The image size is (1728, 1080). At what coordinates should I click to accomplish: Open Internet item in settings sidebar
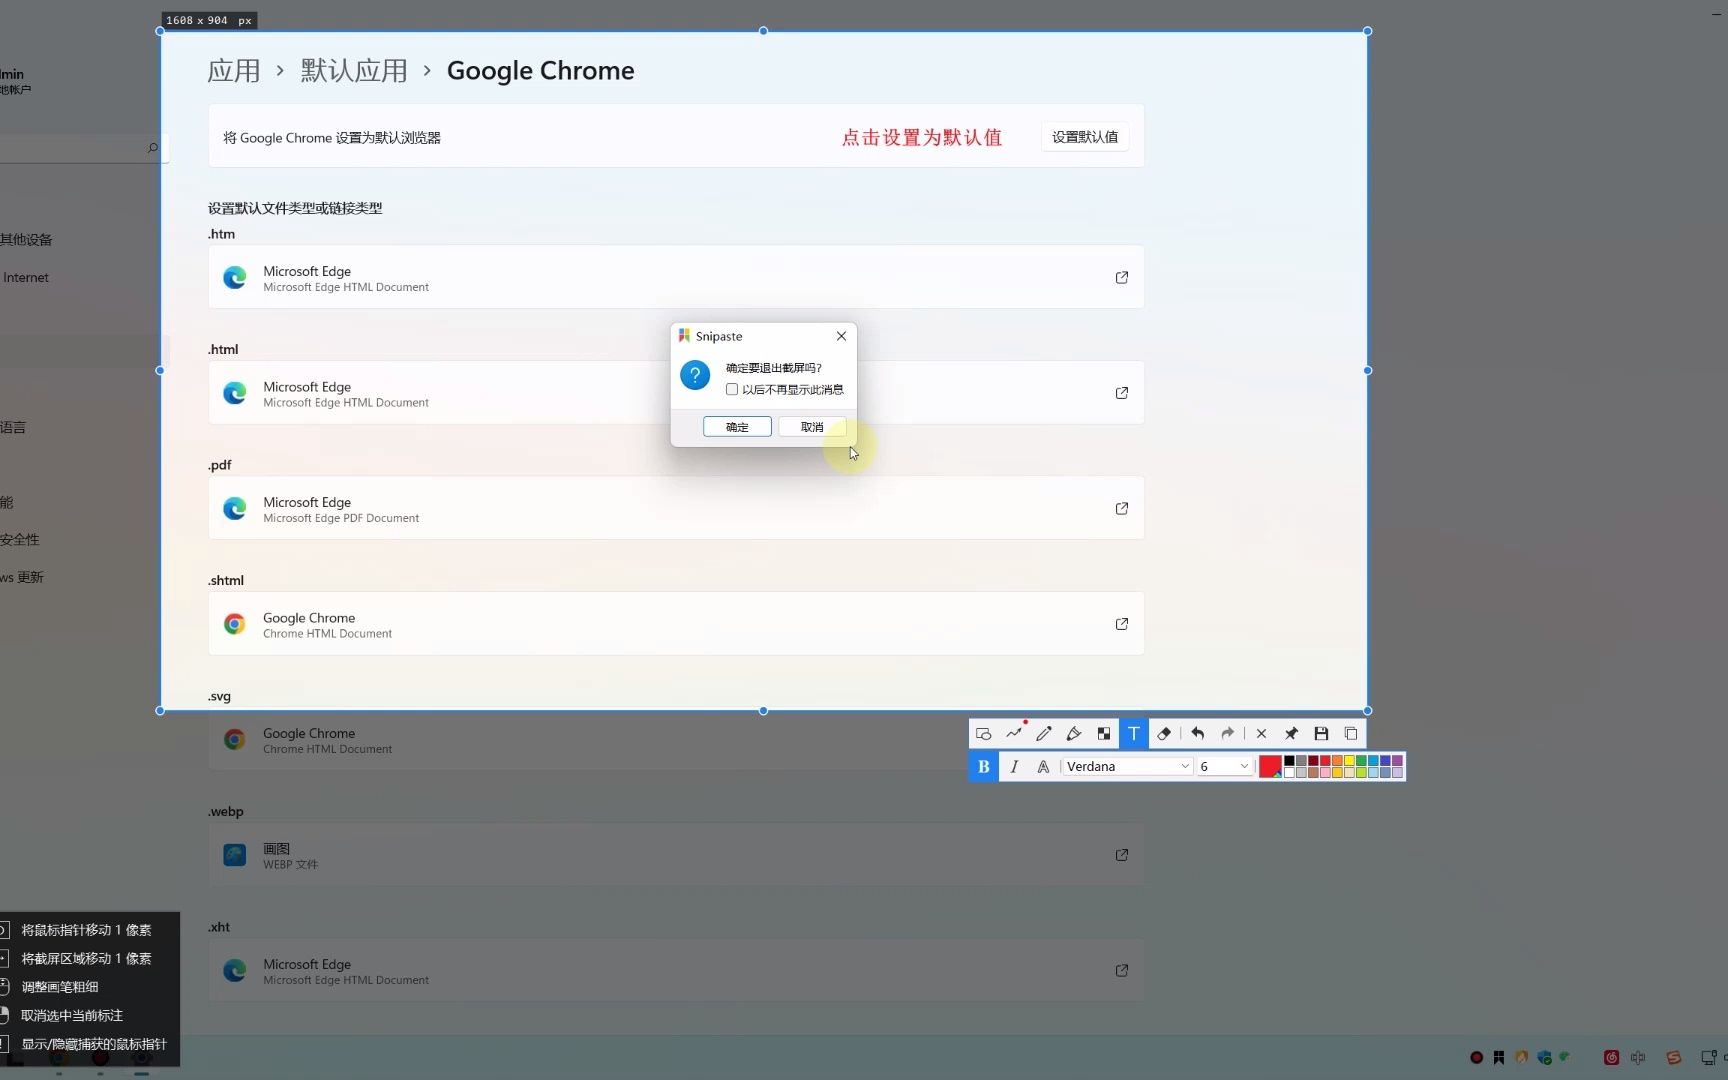[x=26, y=278]
